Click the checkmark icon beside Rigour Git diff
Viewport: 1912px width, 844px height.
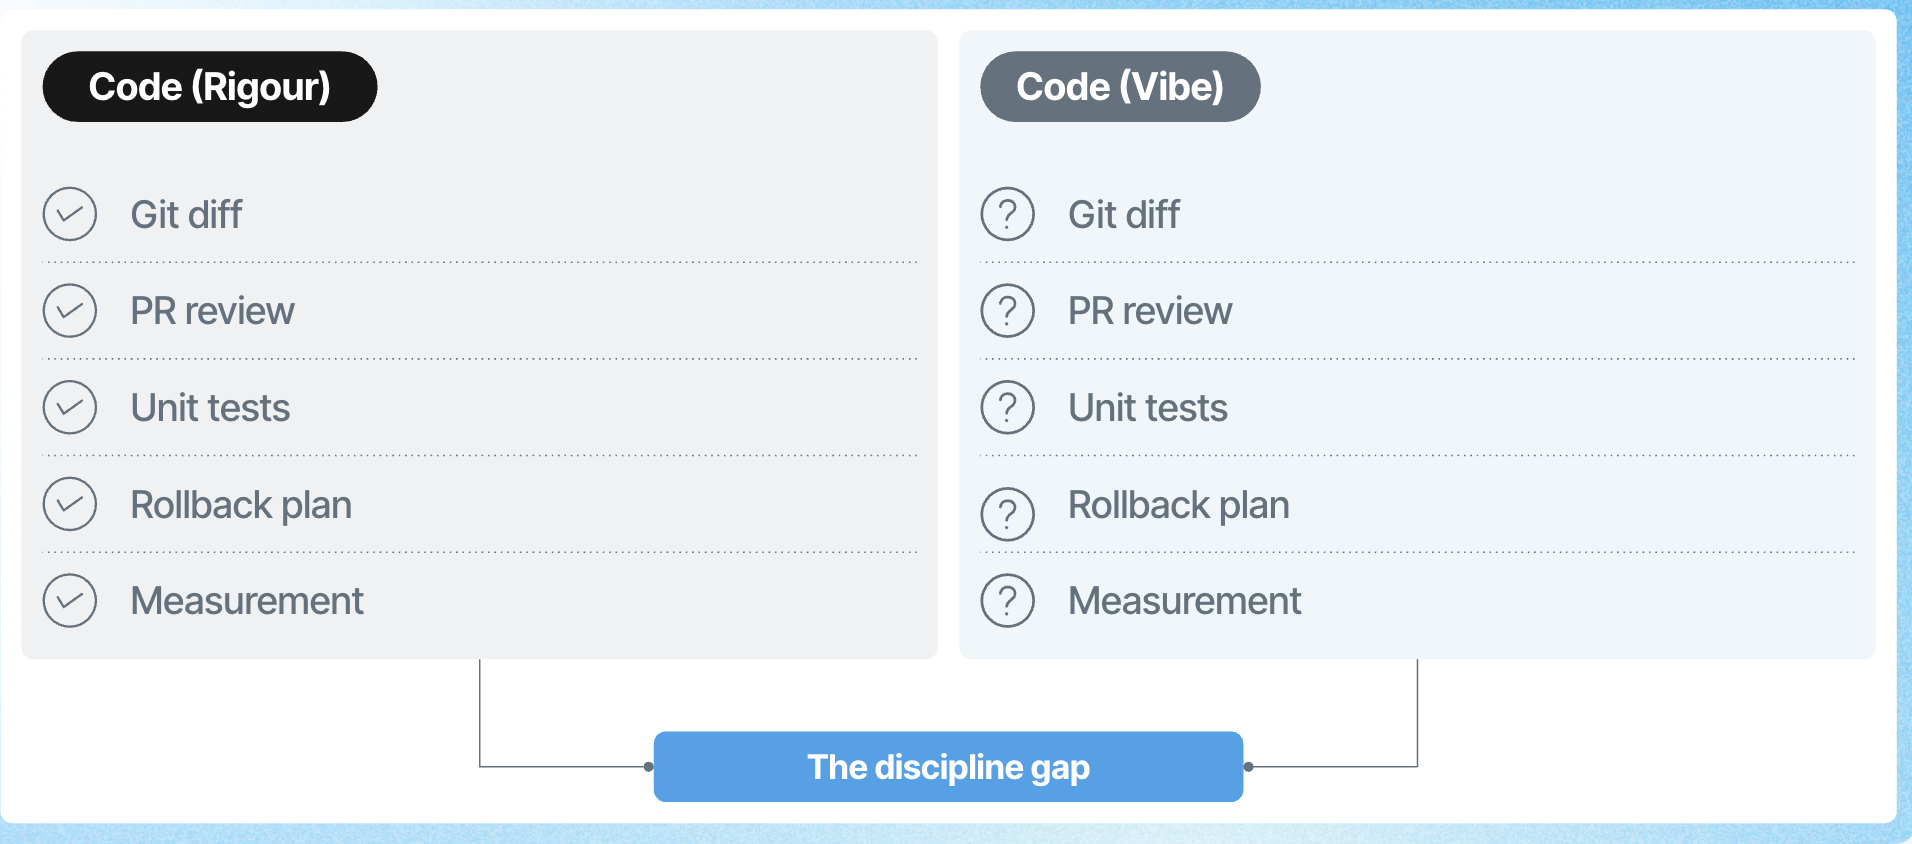click(x=70, y=214)
